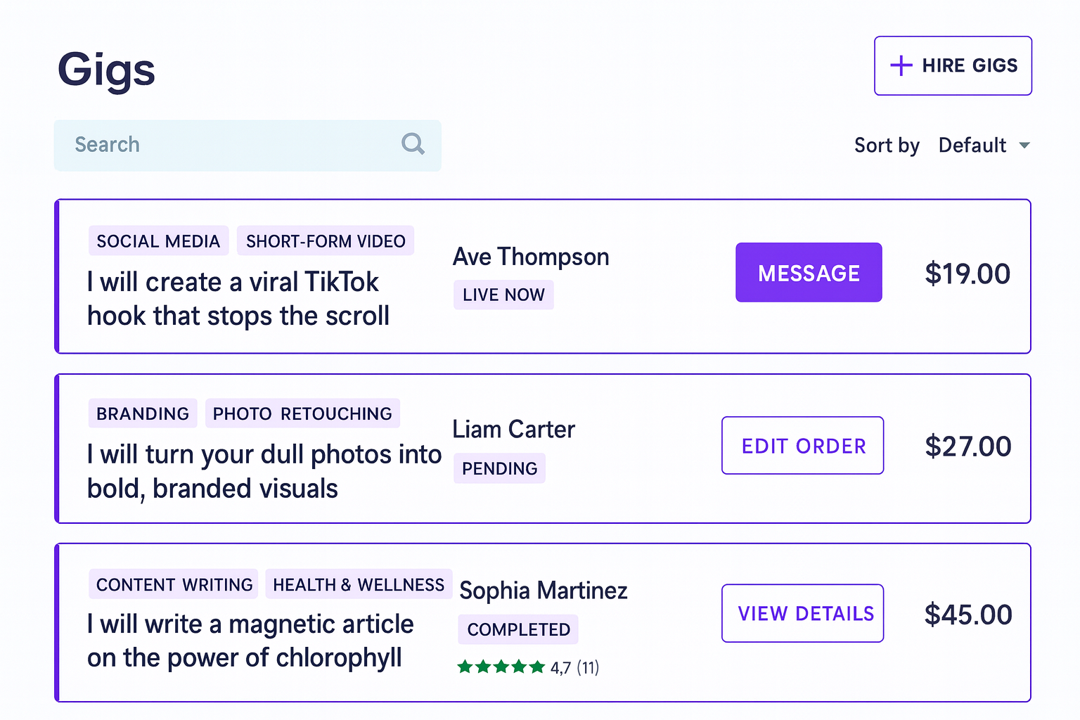Viewport: 1080px width, 720px height.
Task: Select the SOCIAL MEDIA category tag
Action: coord(158,240)
